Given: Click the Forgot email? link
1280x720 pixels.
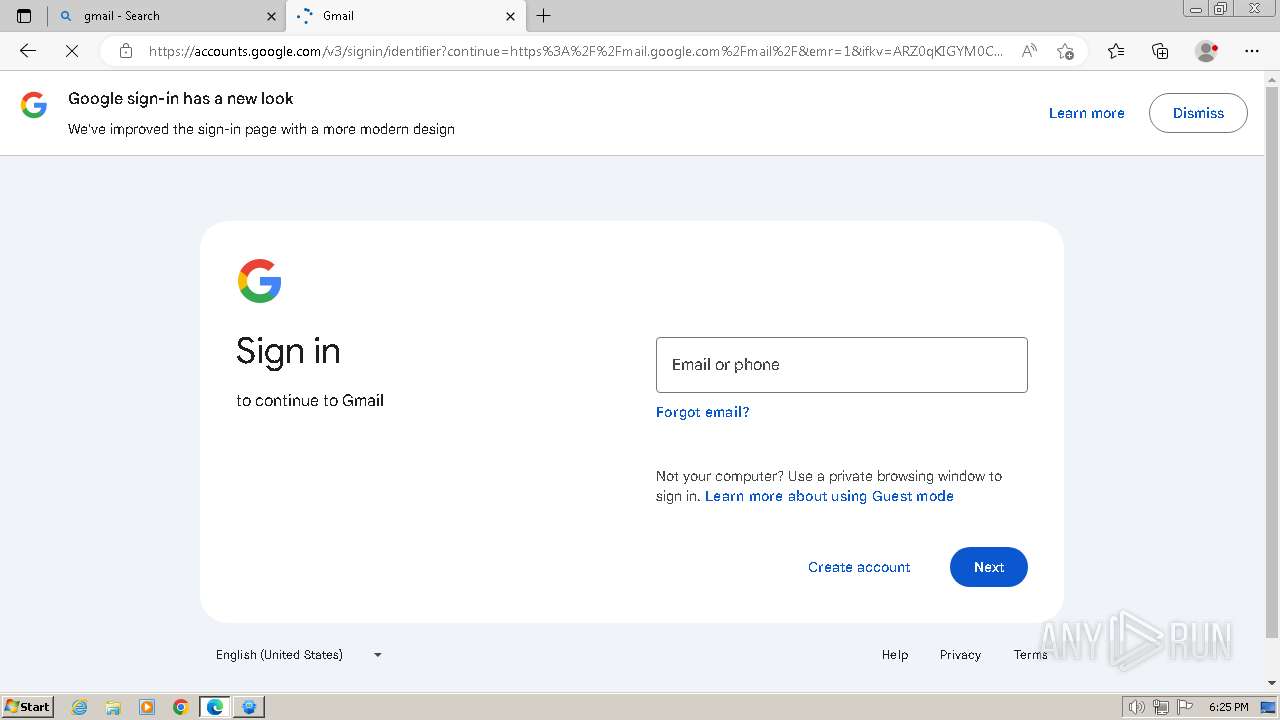Looking at the screenshot, I should click(702, 412).
